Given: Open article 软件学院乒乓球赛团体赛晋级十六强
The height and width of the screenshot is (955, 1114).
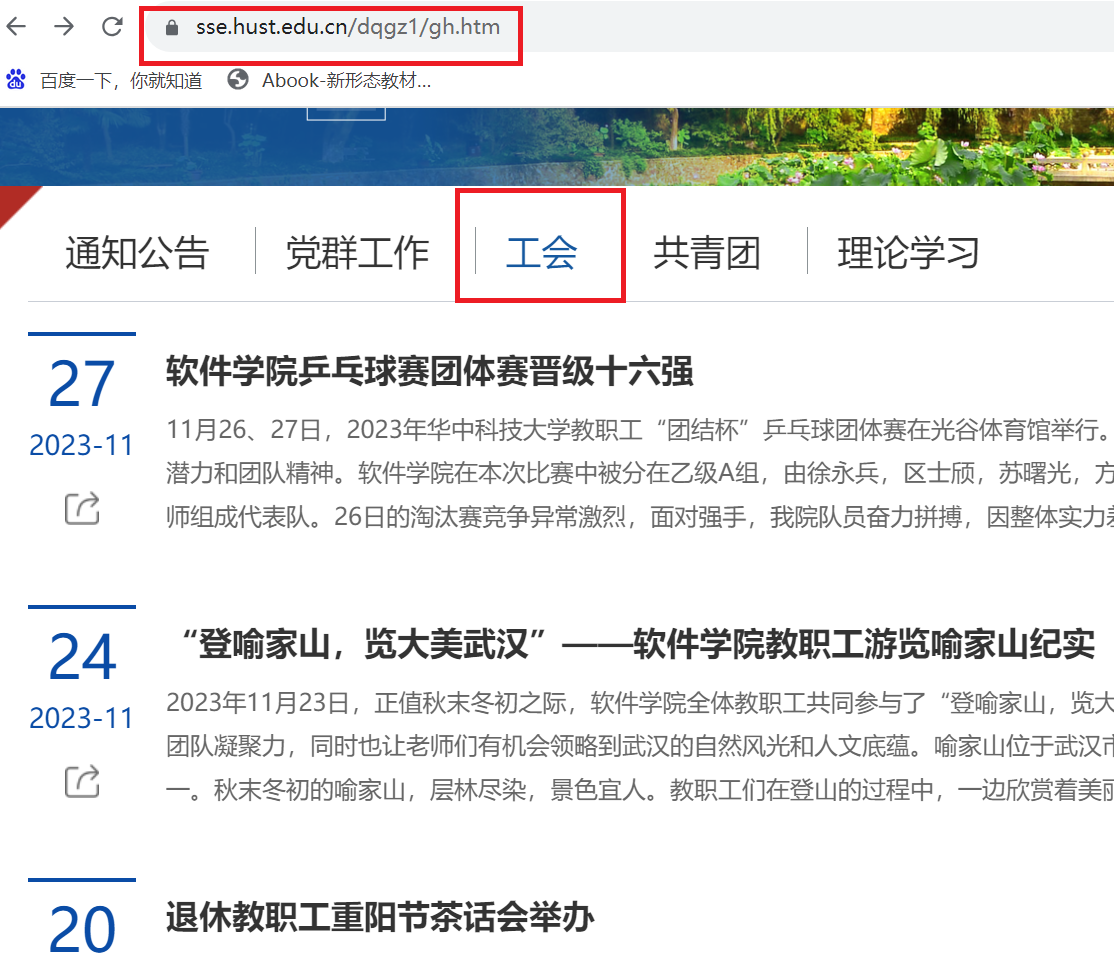Looking at the screenshot, I should (429, 372).
